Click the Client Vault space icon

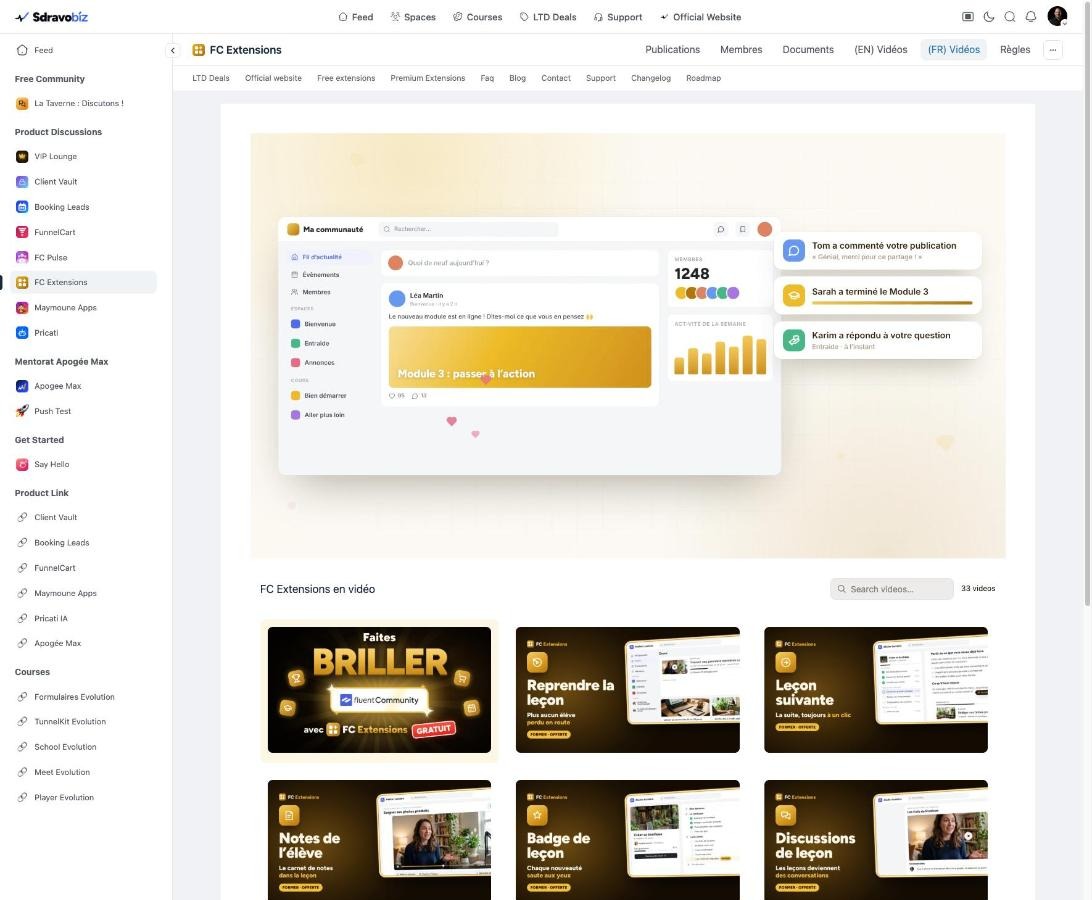[22, 182]
